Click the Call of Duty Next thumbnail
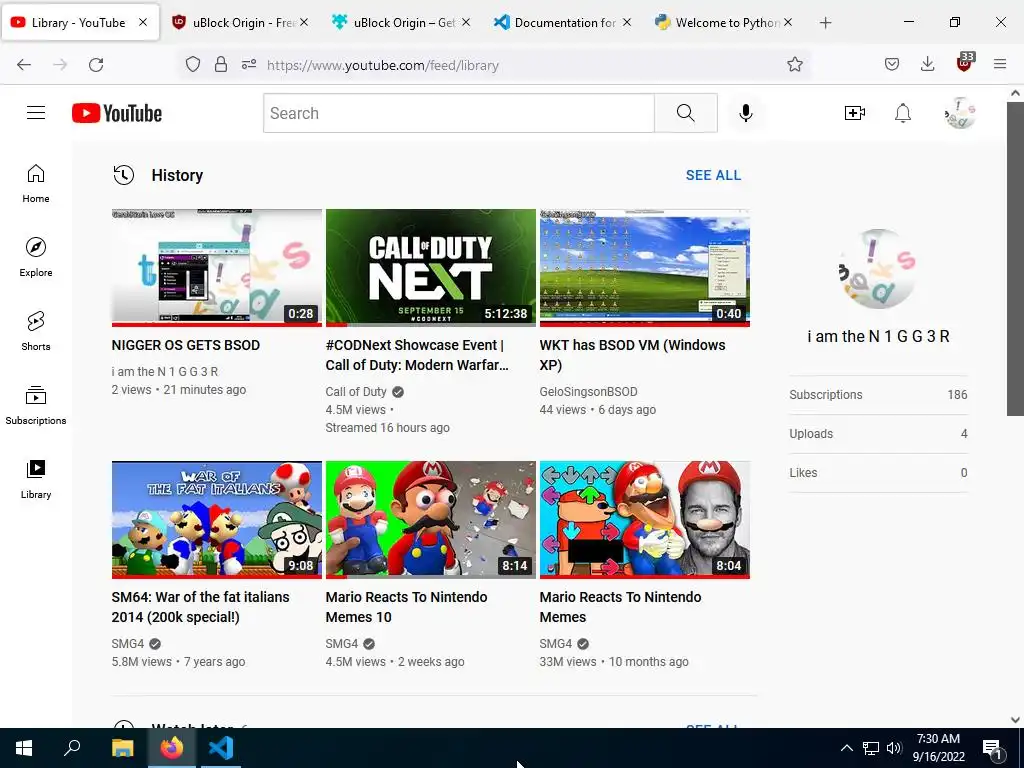This screenshot has height=768, width=1024. click(x=431, y=267)
